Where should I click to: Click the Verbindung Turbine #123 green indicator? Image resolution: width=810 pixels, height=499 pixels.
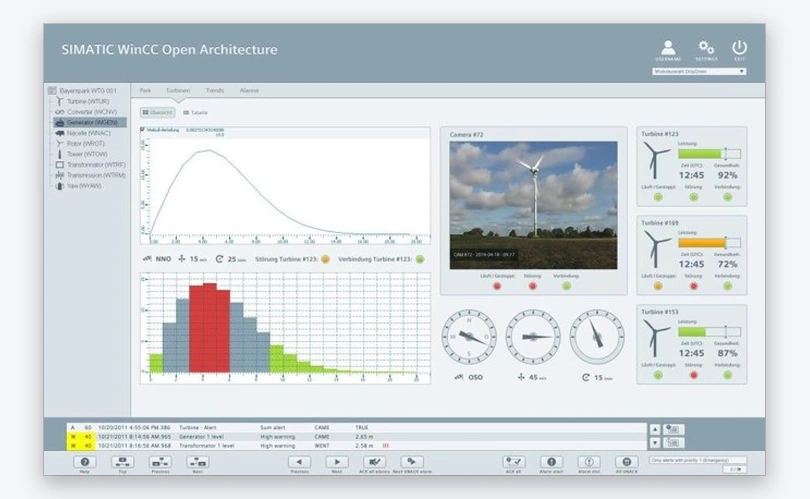(x=420, y=259)
